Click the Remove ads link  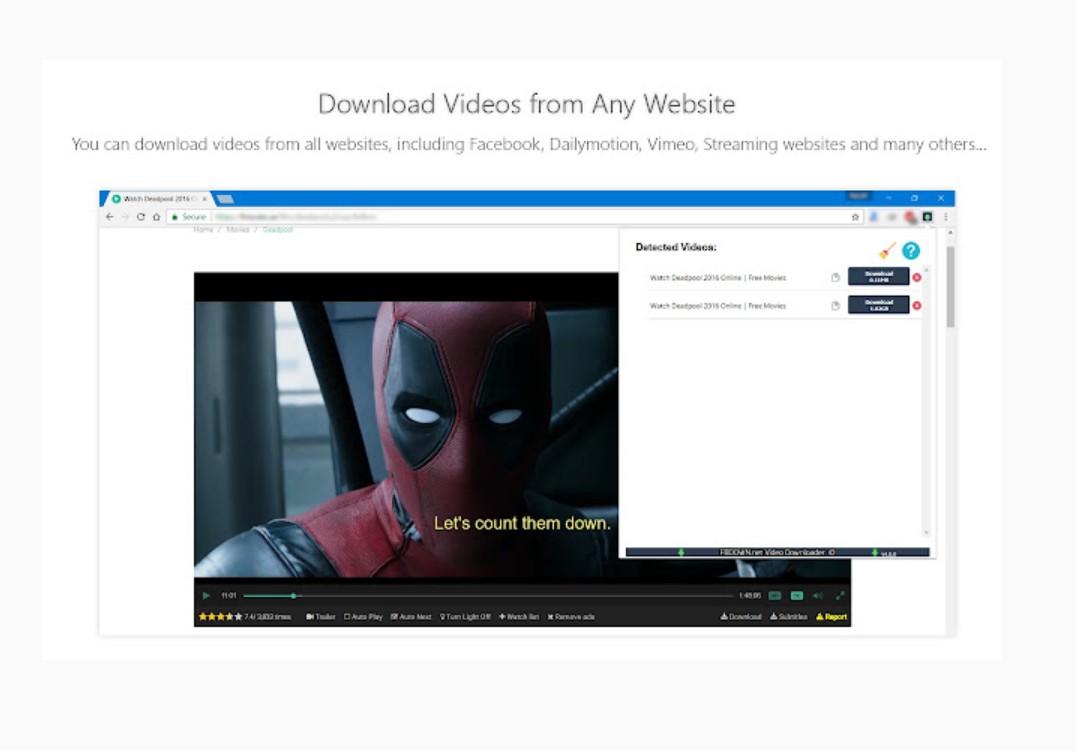(x=571, y=616)
